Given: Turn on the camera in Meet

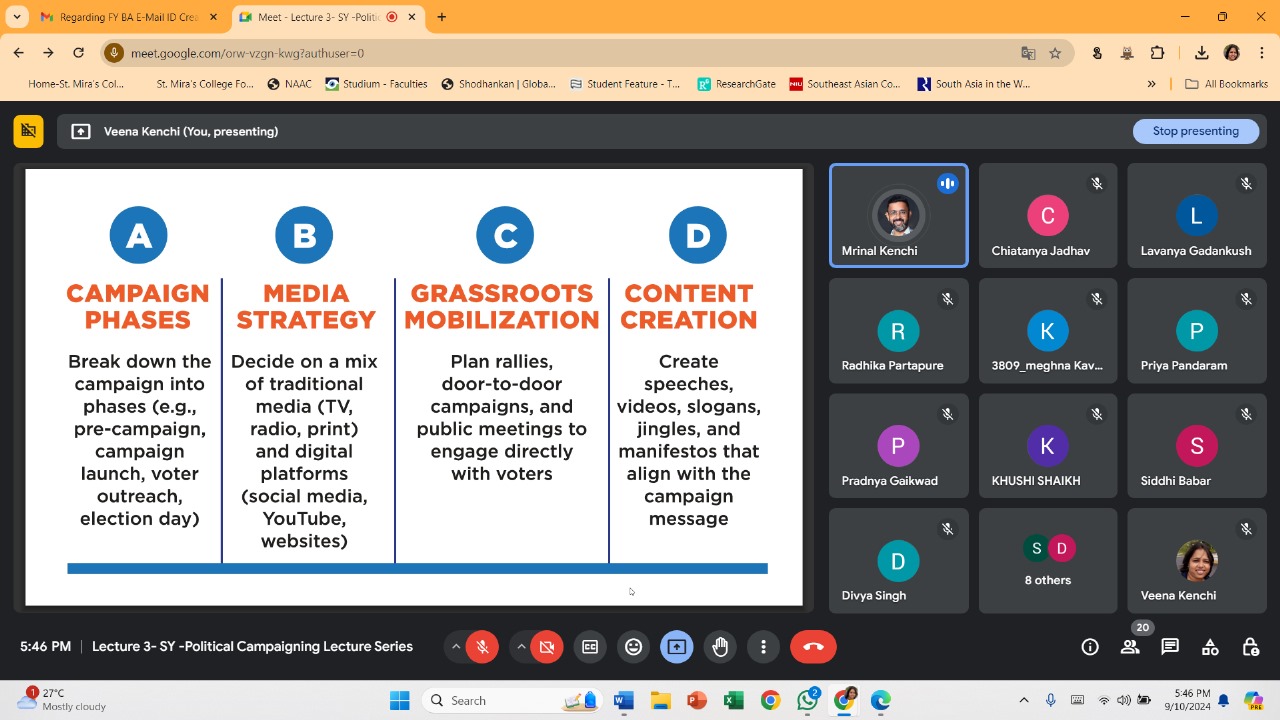Looking at the screenshot, I should pos(546,647).
